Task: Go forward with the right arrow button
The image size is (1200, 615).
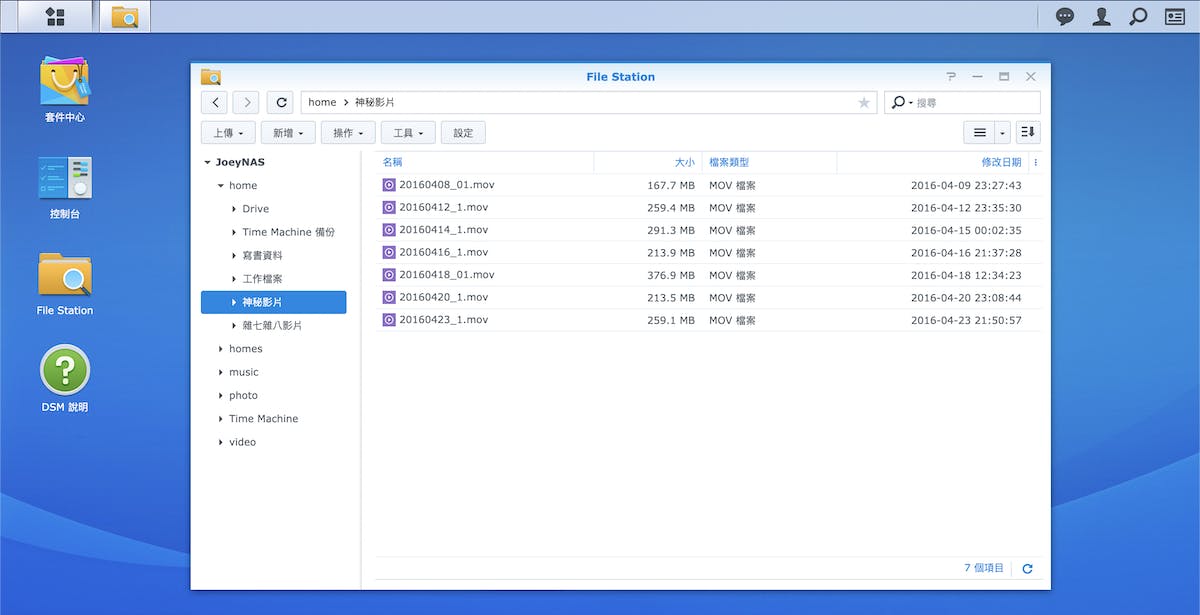Action: tap(246, 102)
